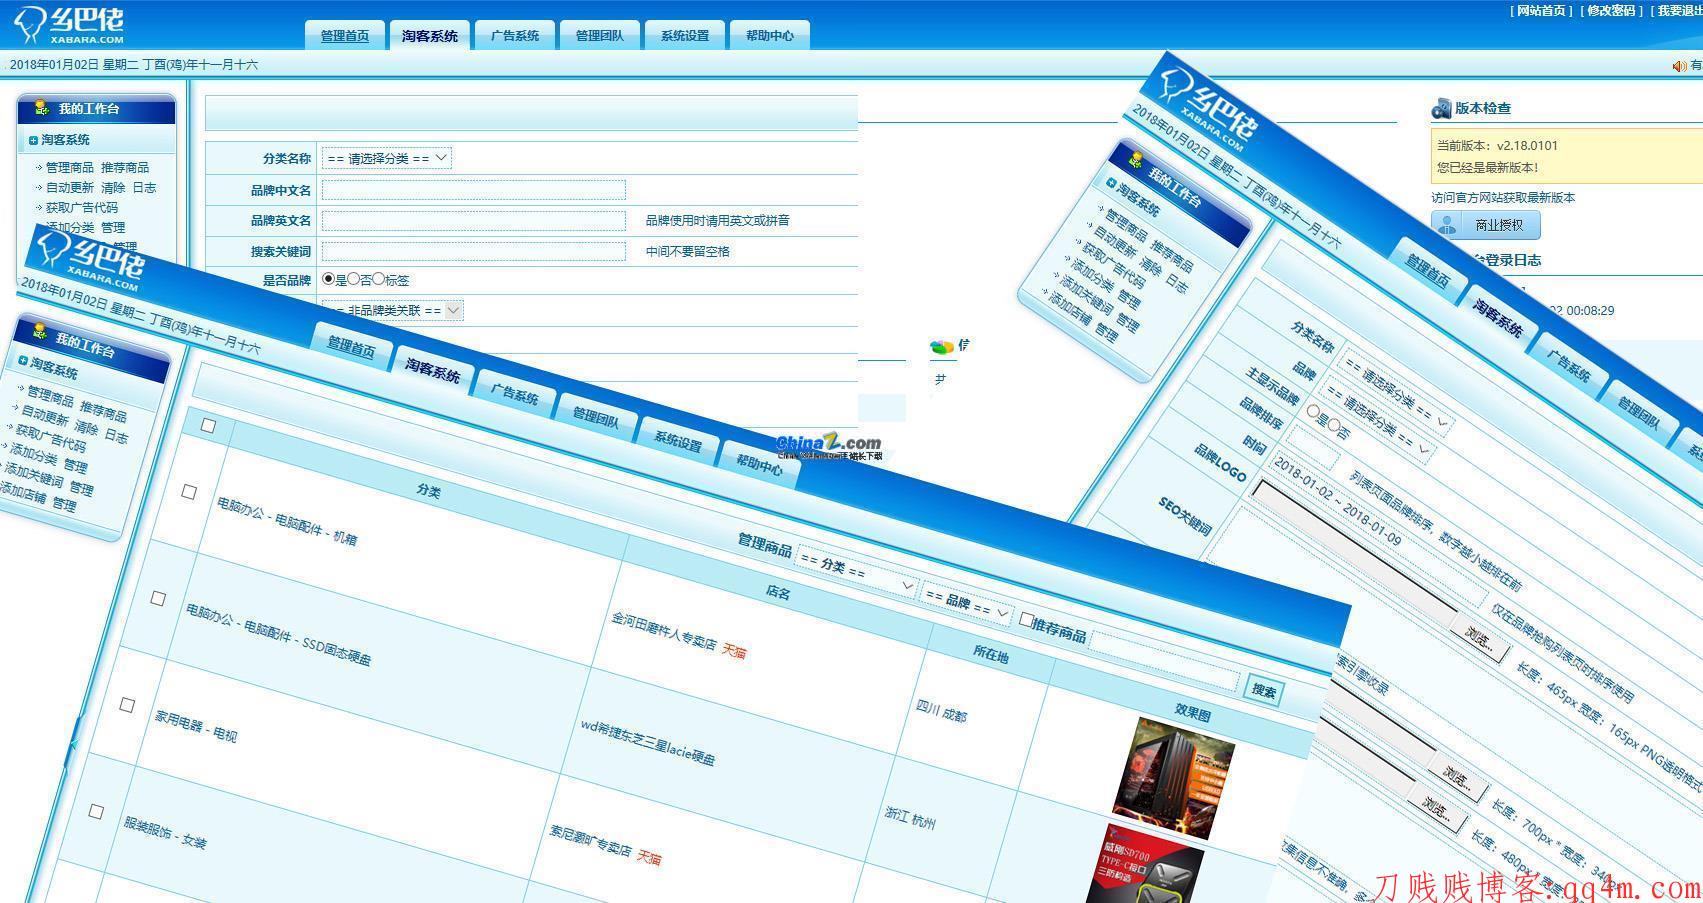Open 自动更新 link in the flat window sidebar
The image size is (1703, 903).
point(70,188)
